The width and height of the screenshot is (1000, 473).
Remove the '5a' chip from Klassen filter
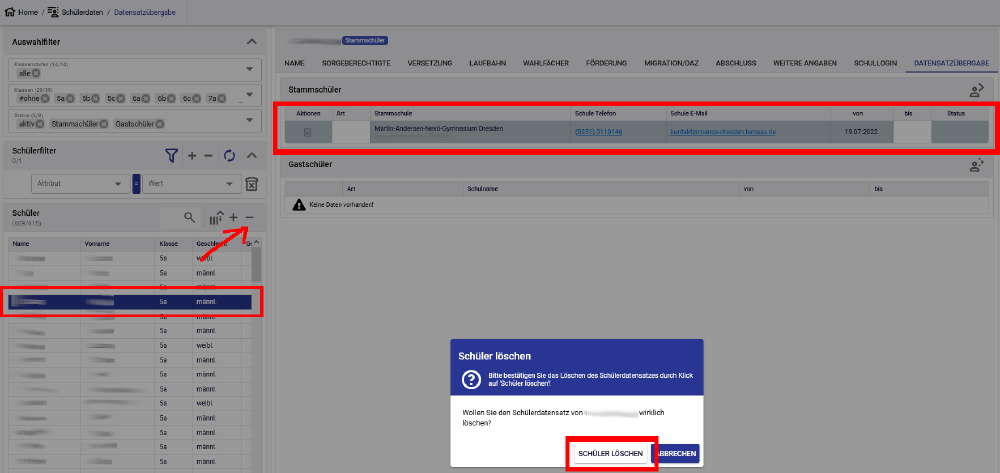73,98
